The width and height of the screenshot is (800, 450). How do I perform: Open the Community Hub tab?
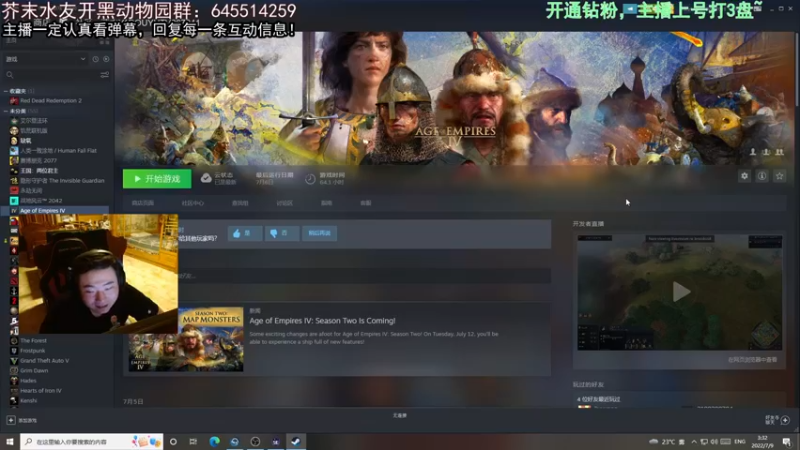pyautogui.click(x=192, y=203)
